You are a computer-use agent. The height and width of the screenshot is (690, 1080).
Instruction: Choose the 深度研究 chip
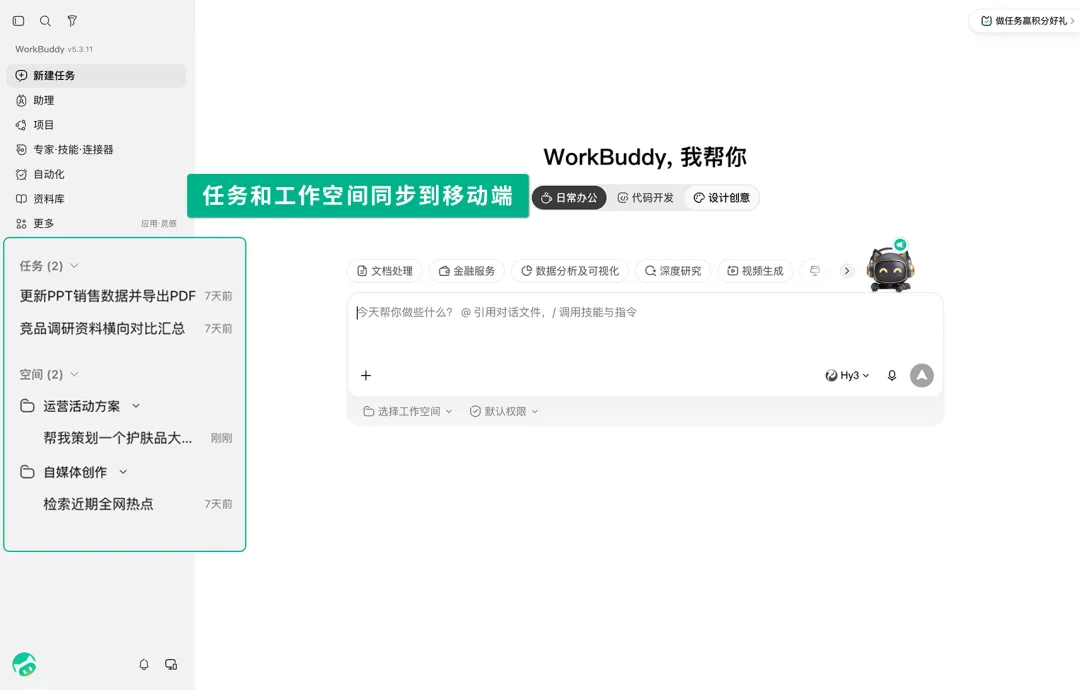673,271
